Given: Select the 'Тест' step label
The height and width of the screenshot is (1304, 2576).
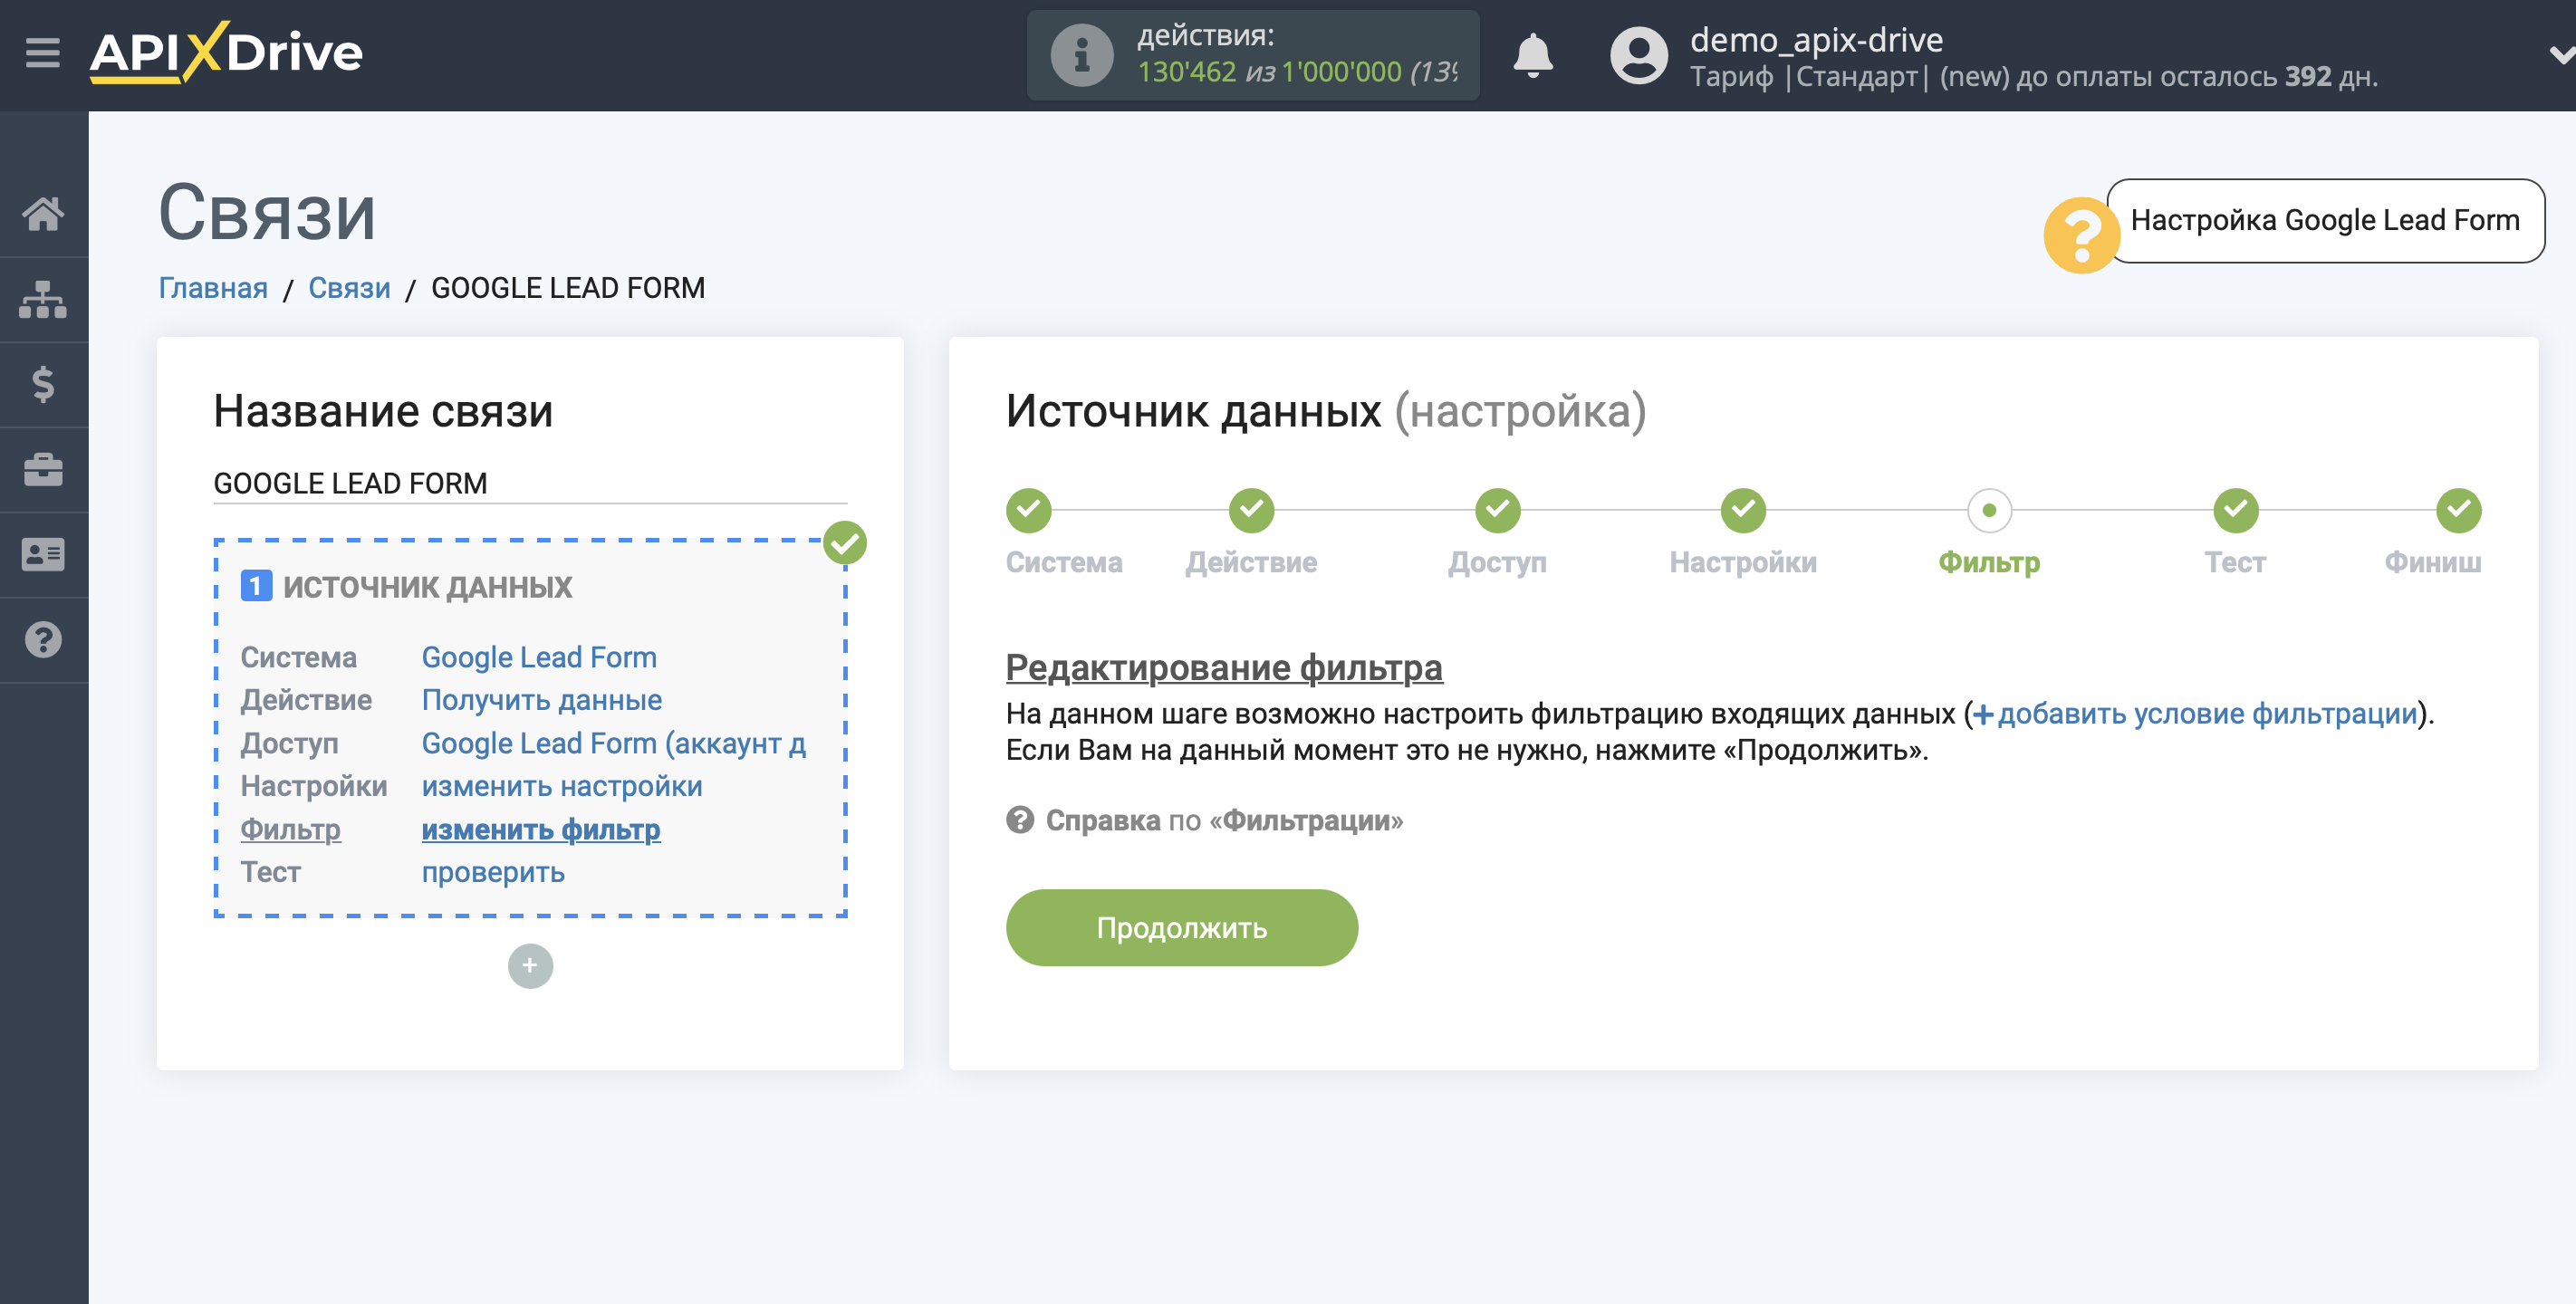Looking at the screenshot, I should pos(2235,562).
